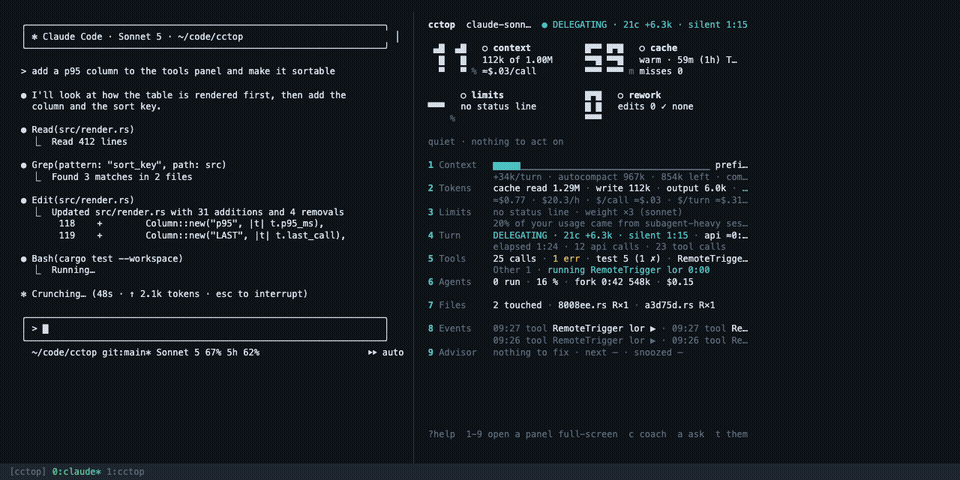This screenshot has height=480, width=960.
Task: Click the line 118 Column::new("p95") diff row
Action: point(191,223)
